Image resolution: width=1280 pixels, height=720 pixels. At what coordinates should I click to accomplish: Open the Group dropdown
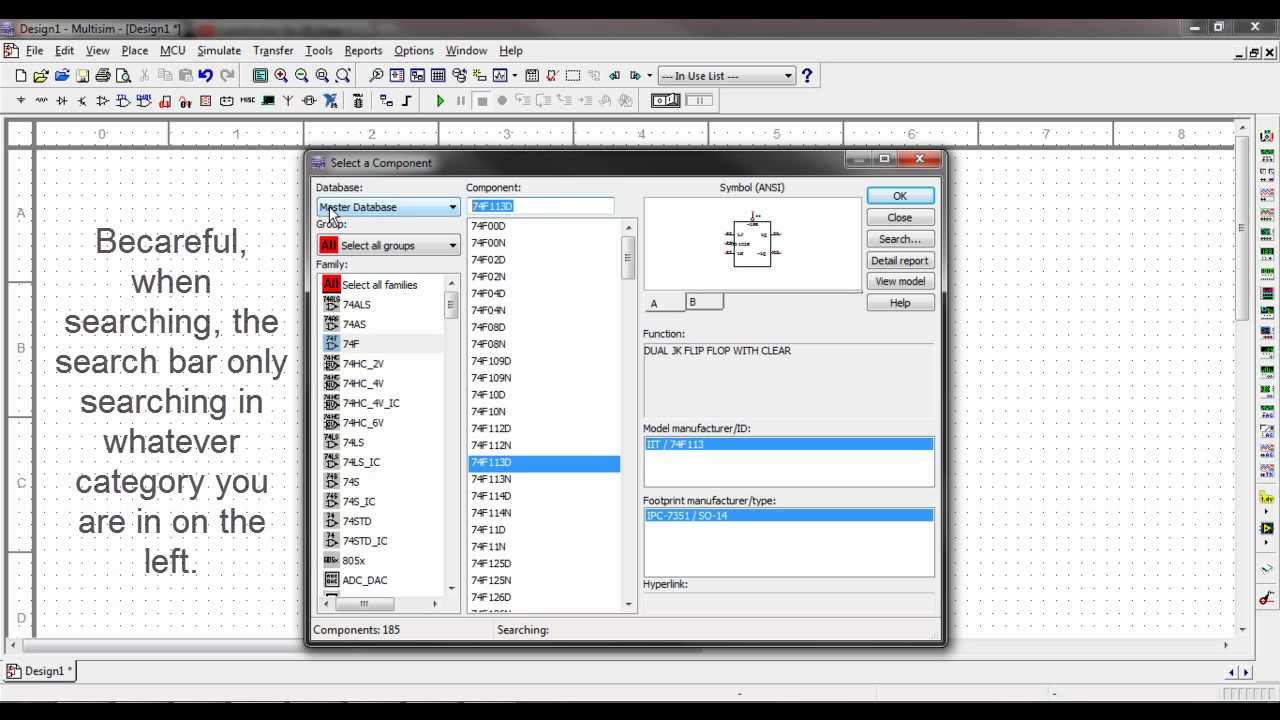[x=388, y=245]
